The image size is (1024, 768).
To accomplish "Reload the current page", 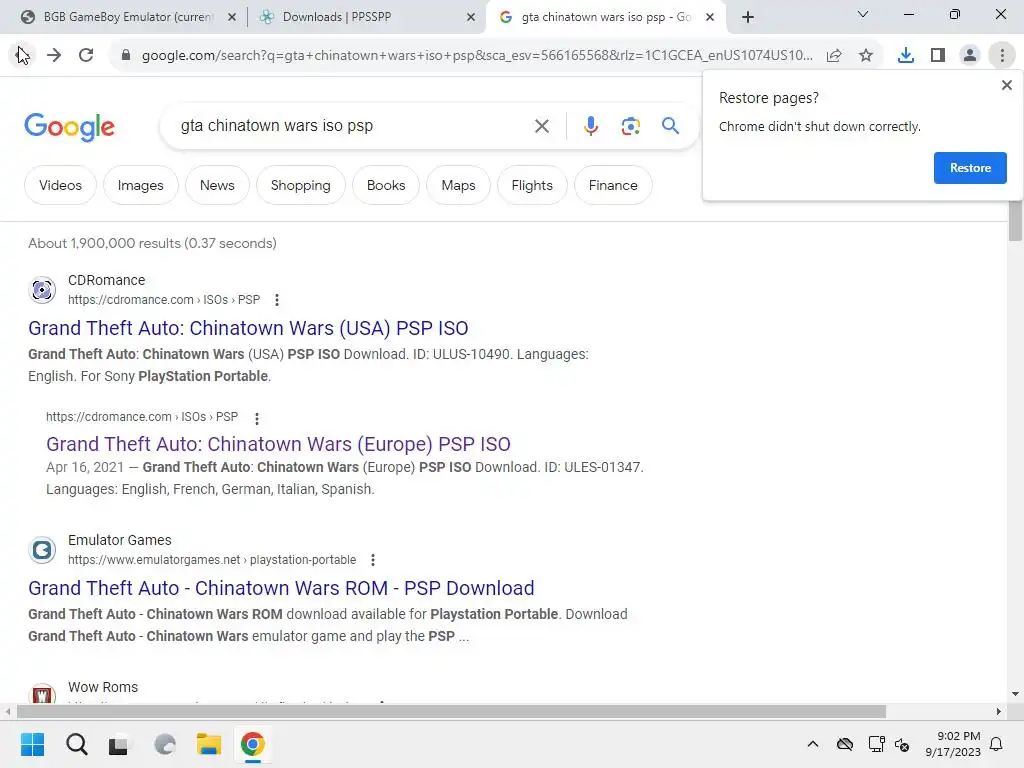I will tap(86, 56).
